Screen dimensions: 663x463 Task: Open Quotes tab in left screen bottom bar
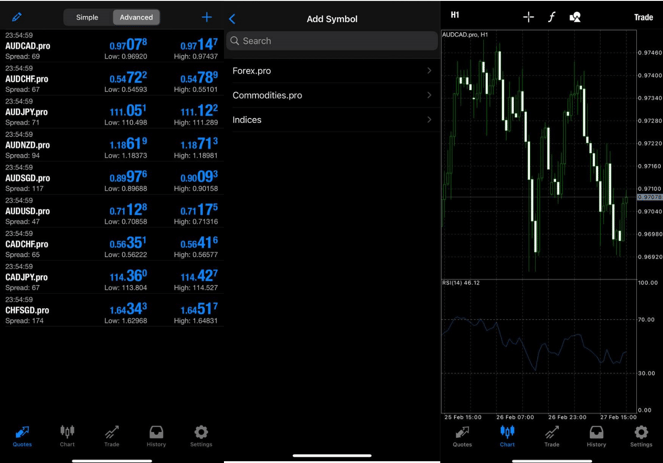[x=22, y=436]
